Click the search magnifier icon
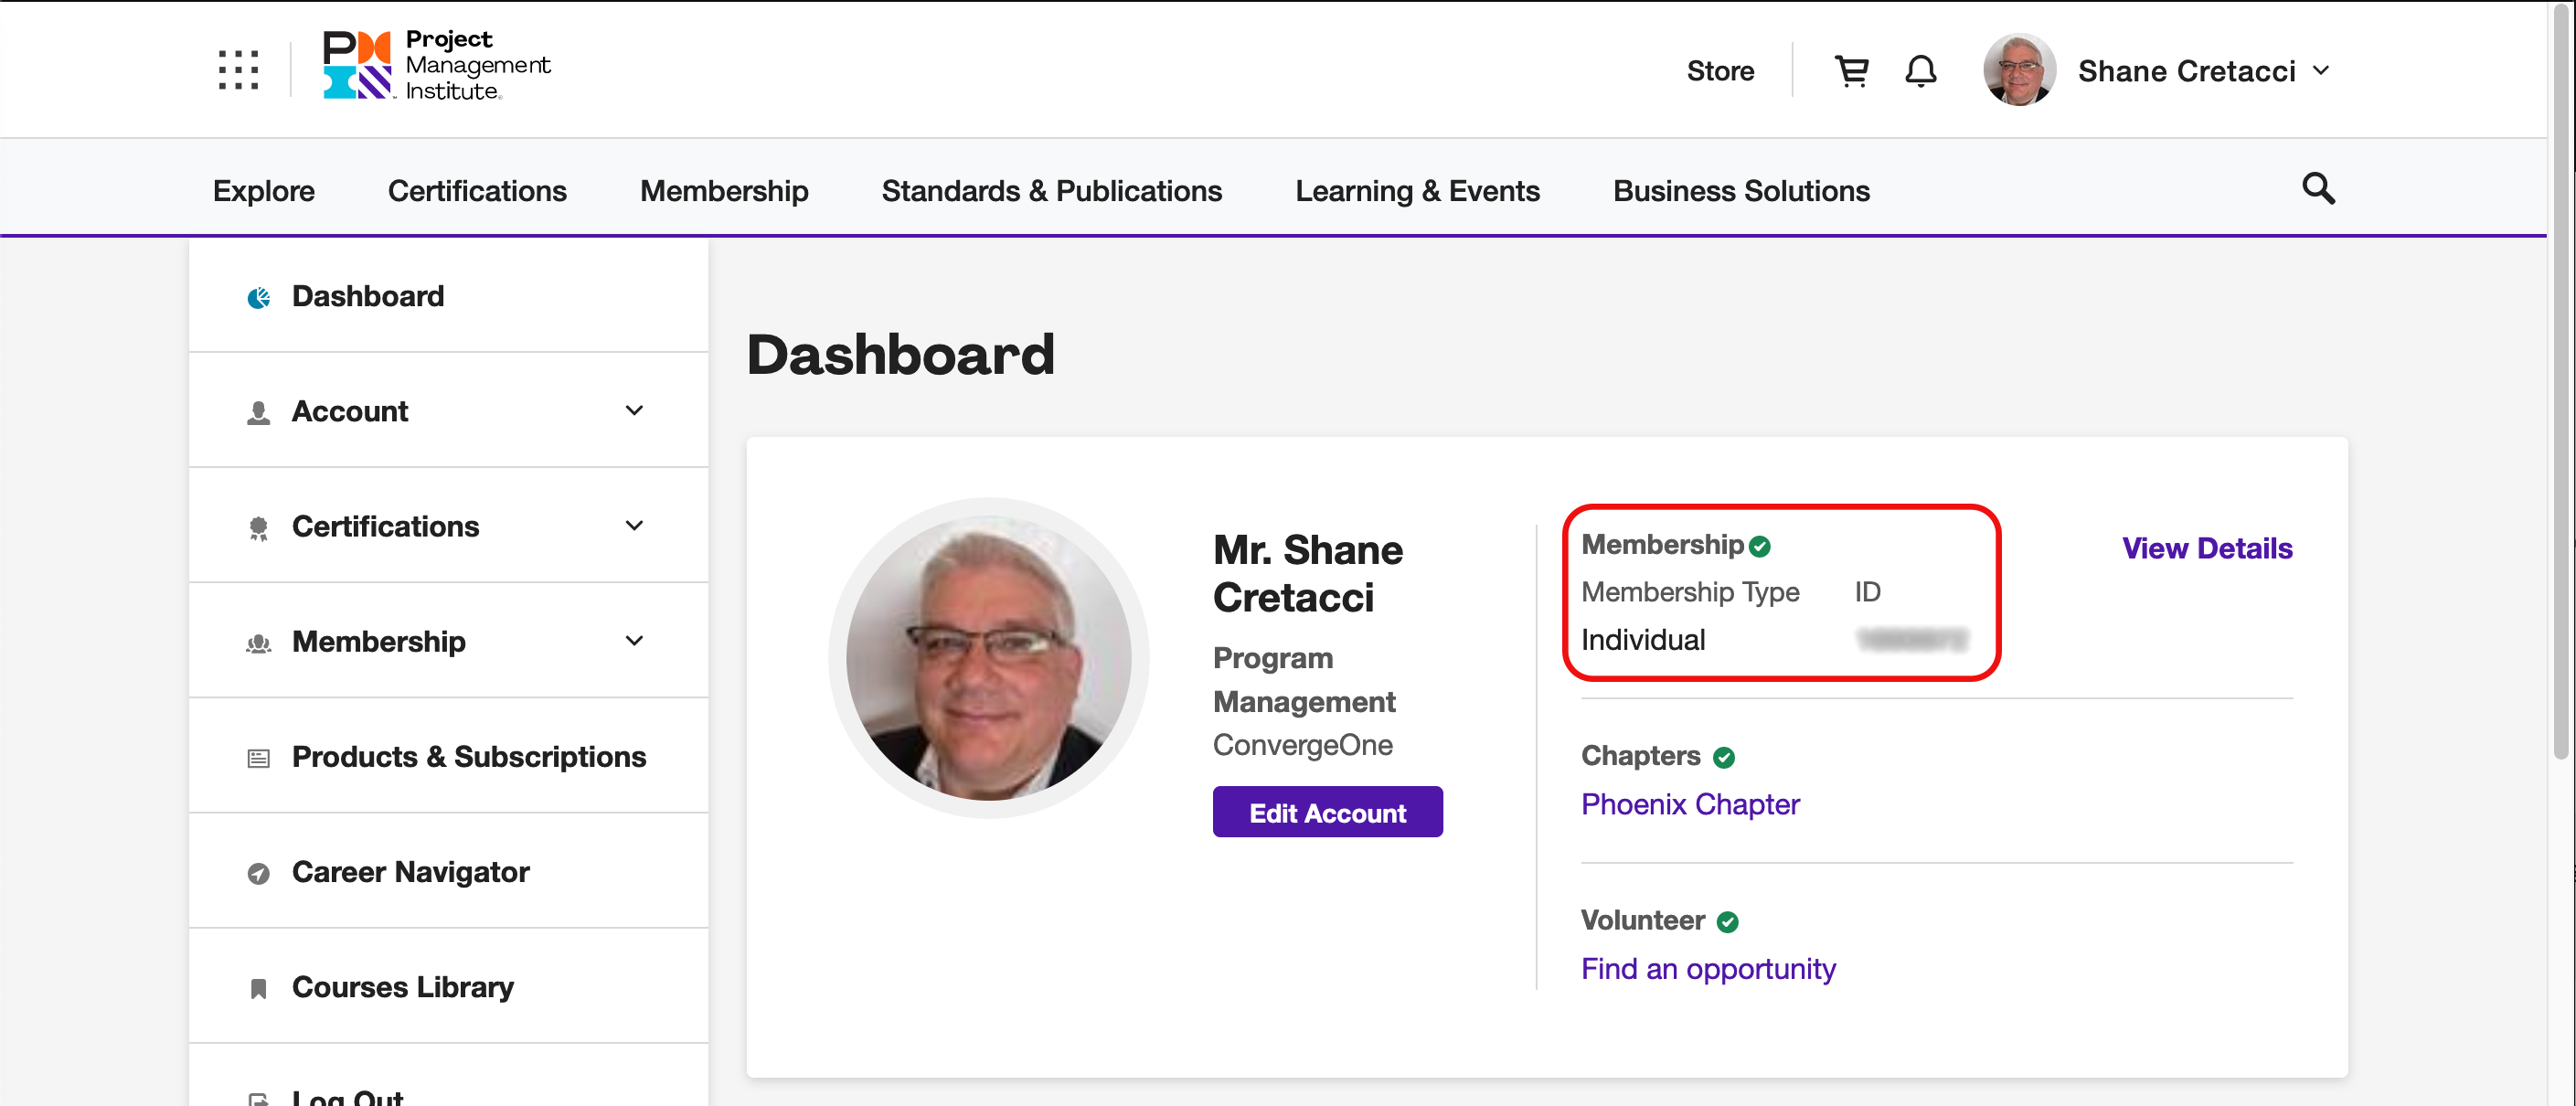This screenshot has width=2576, height=1106. (2317, 188)
